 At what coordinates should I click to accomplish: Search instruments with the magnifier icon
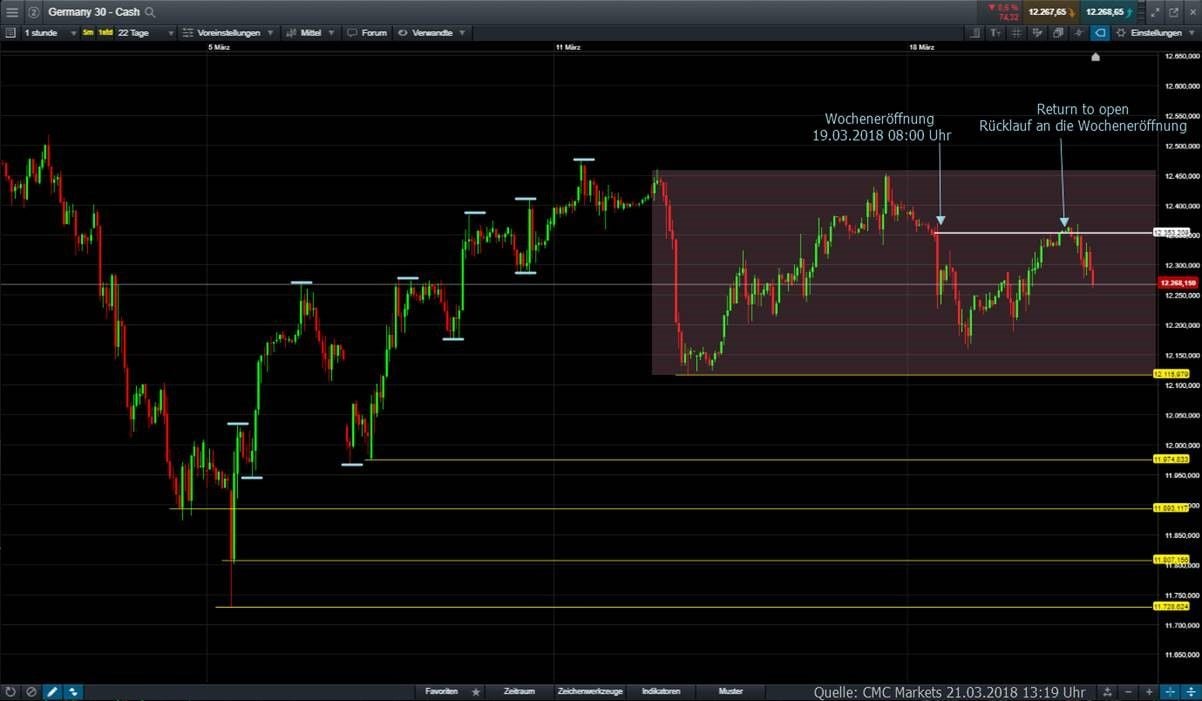pyautogui.click(x=150, y=12)
